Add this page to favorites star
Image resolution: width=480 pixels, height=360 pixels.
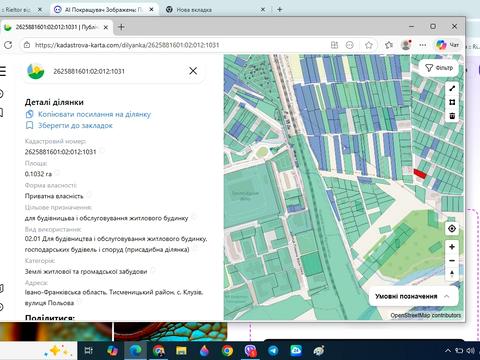(369, 45)
